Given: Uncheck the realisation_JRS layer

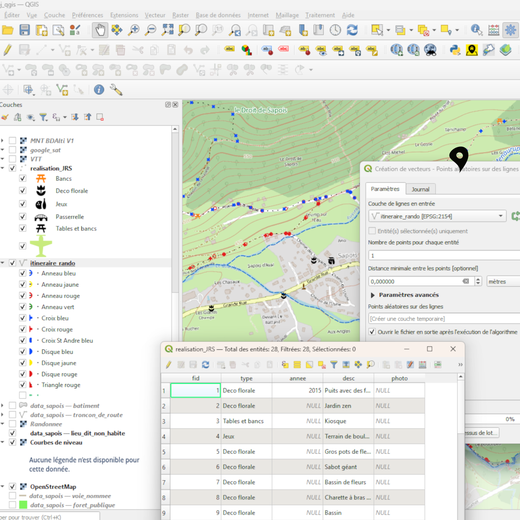Looking at the screenshot, I should pos(12,168).
